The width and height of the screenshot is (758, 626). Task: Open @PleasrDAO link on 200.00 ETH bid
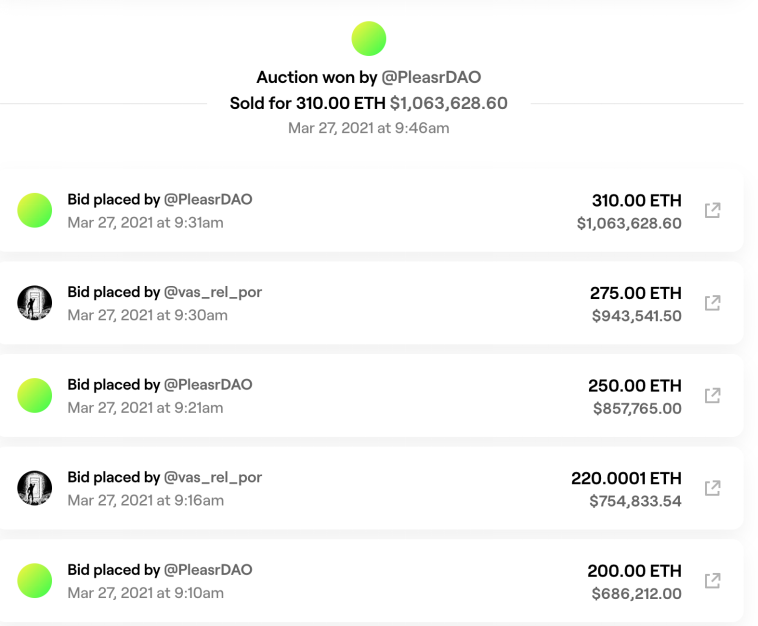pyautogui.click(x=208, y=569)
